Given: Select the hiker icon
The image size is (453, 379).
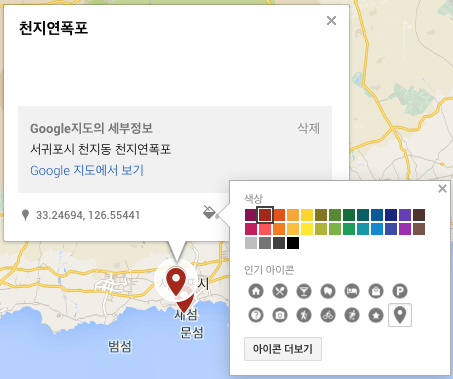Looking at the screenshot, I should click(304, 315).
